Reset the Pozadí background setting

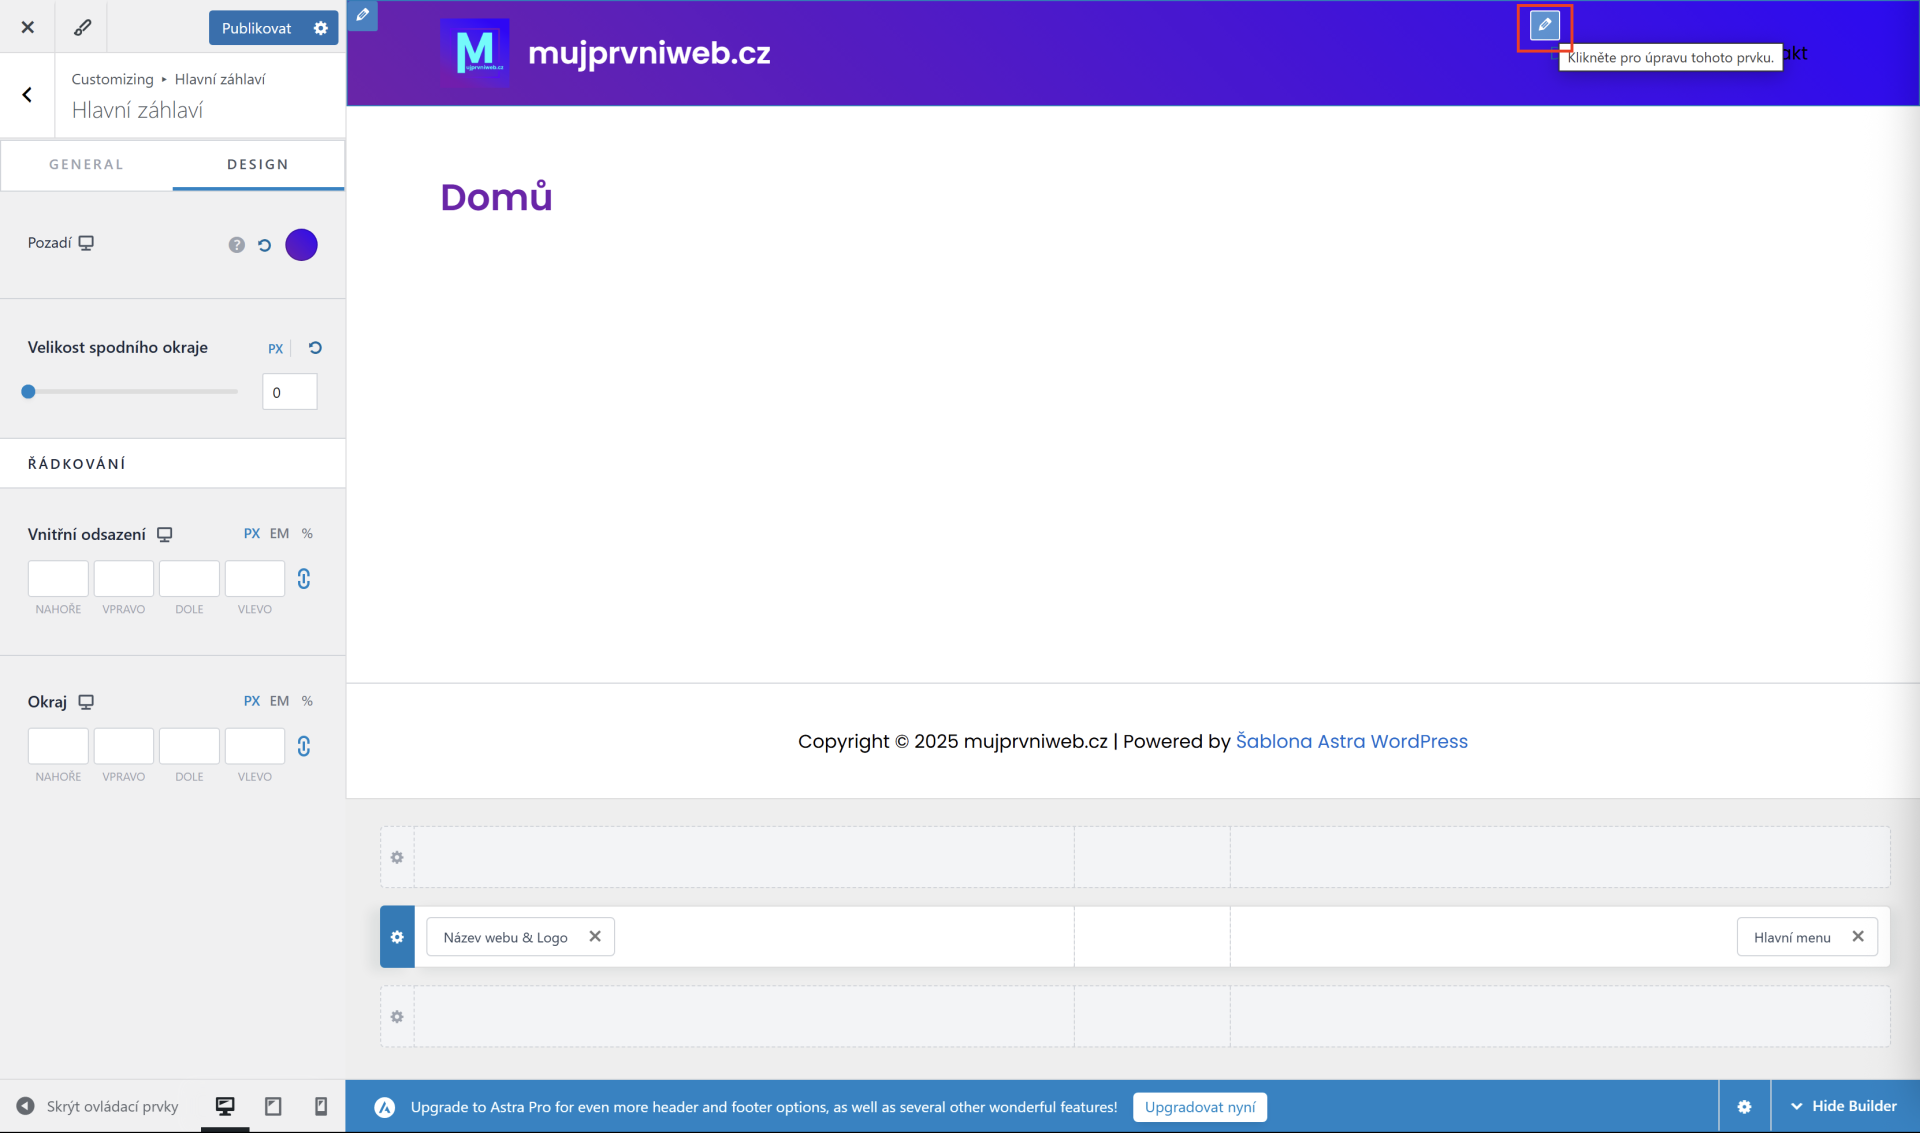click(x=265, y=245)
